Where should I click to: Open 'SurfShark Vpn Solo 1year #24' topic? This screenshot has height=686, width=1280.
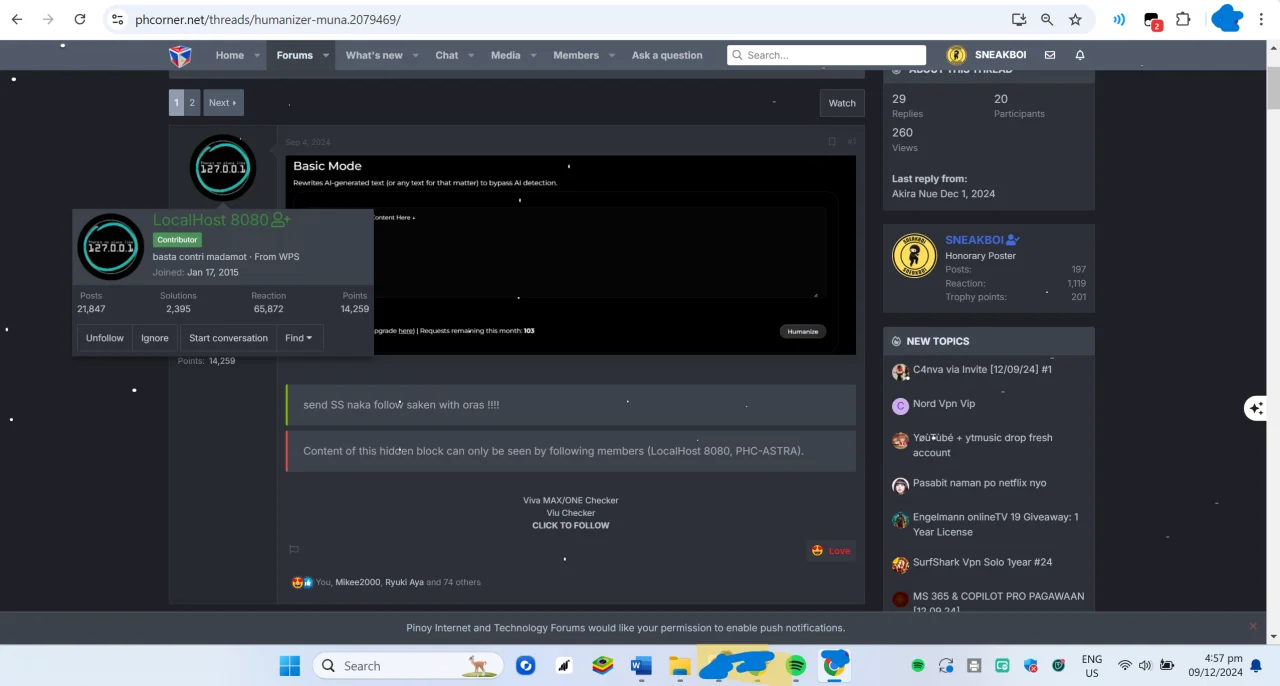tap(982, 562)
